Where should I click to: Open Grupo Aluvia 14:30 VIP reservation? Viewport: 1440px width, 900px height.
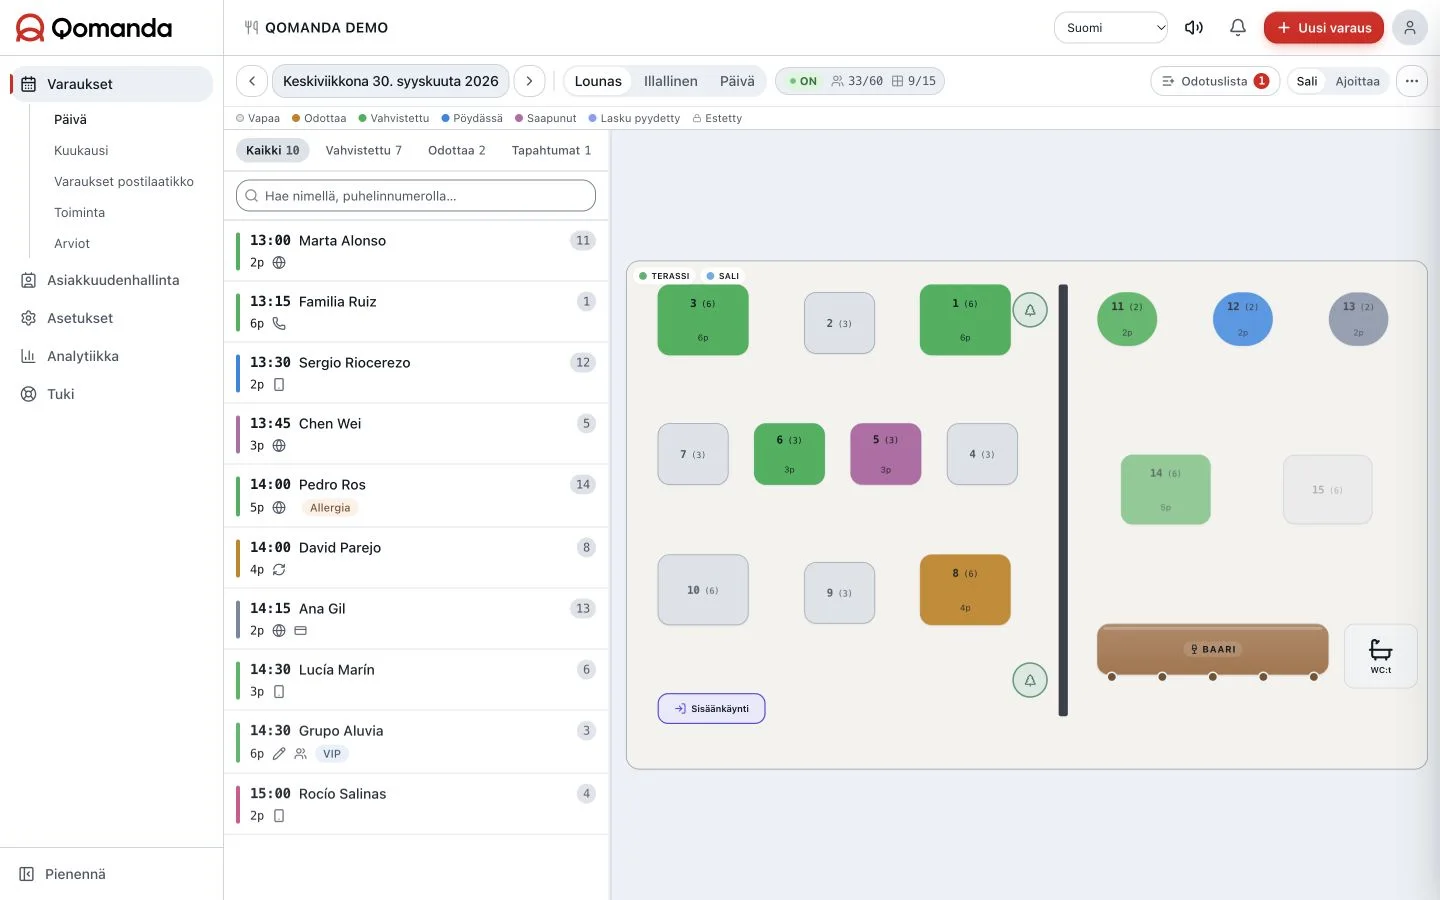click(x=416, y=742)
